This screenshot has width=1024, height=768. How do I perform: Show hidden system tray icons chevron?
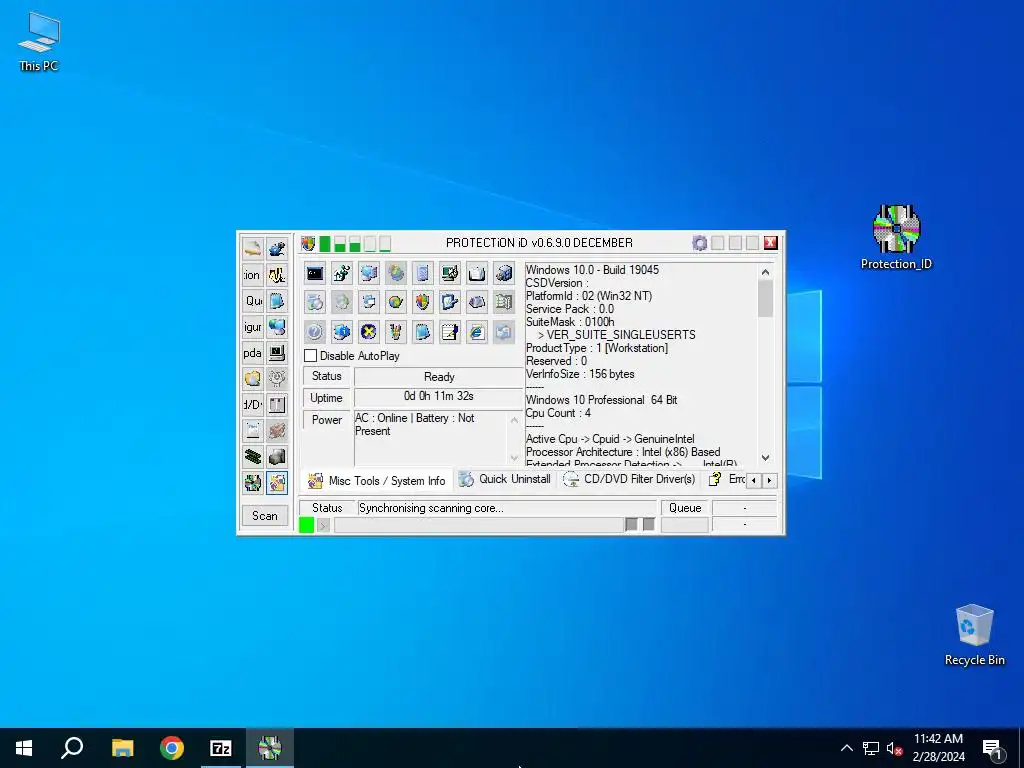(x=846, y=748)
